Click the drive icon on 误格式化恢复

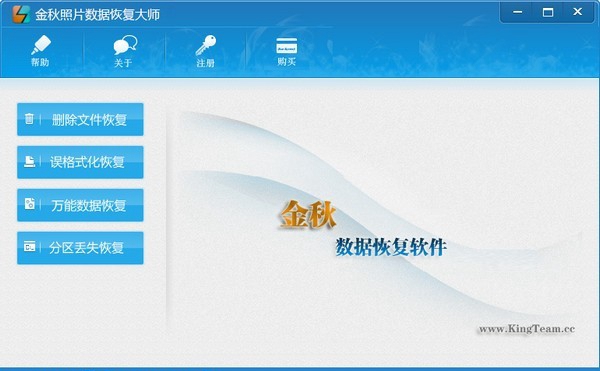[29, 161]
